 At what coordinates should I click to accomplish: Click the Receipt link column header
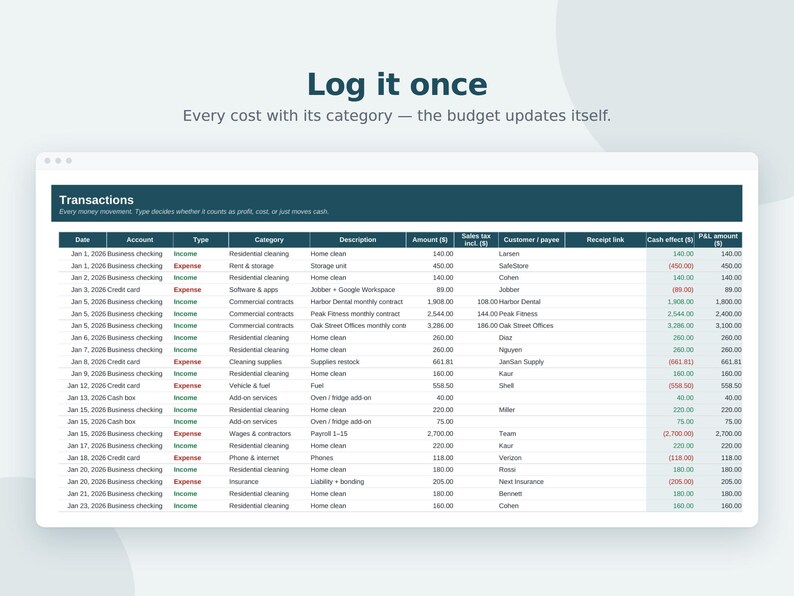tap(605, 240)
